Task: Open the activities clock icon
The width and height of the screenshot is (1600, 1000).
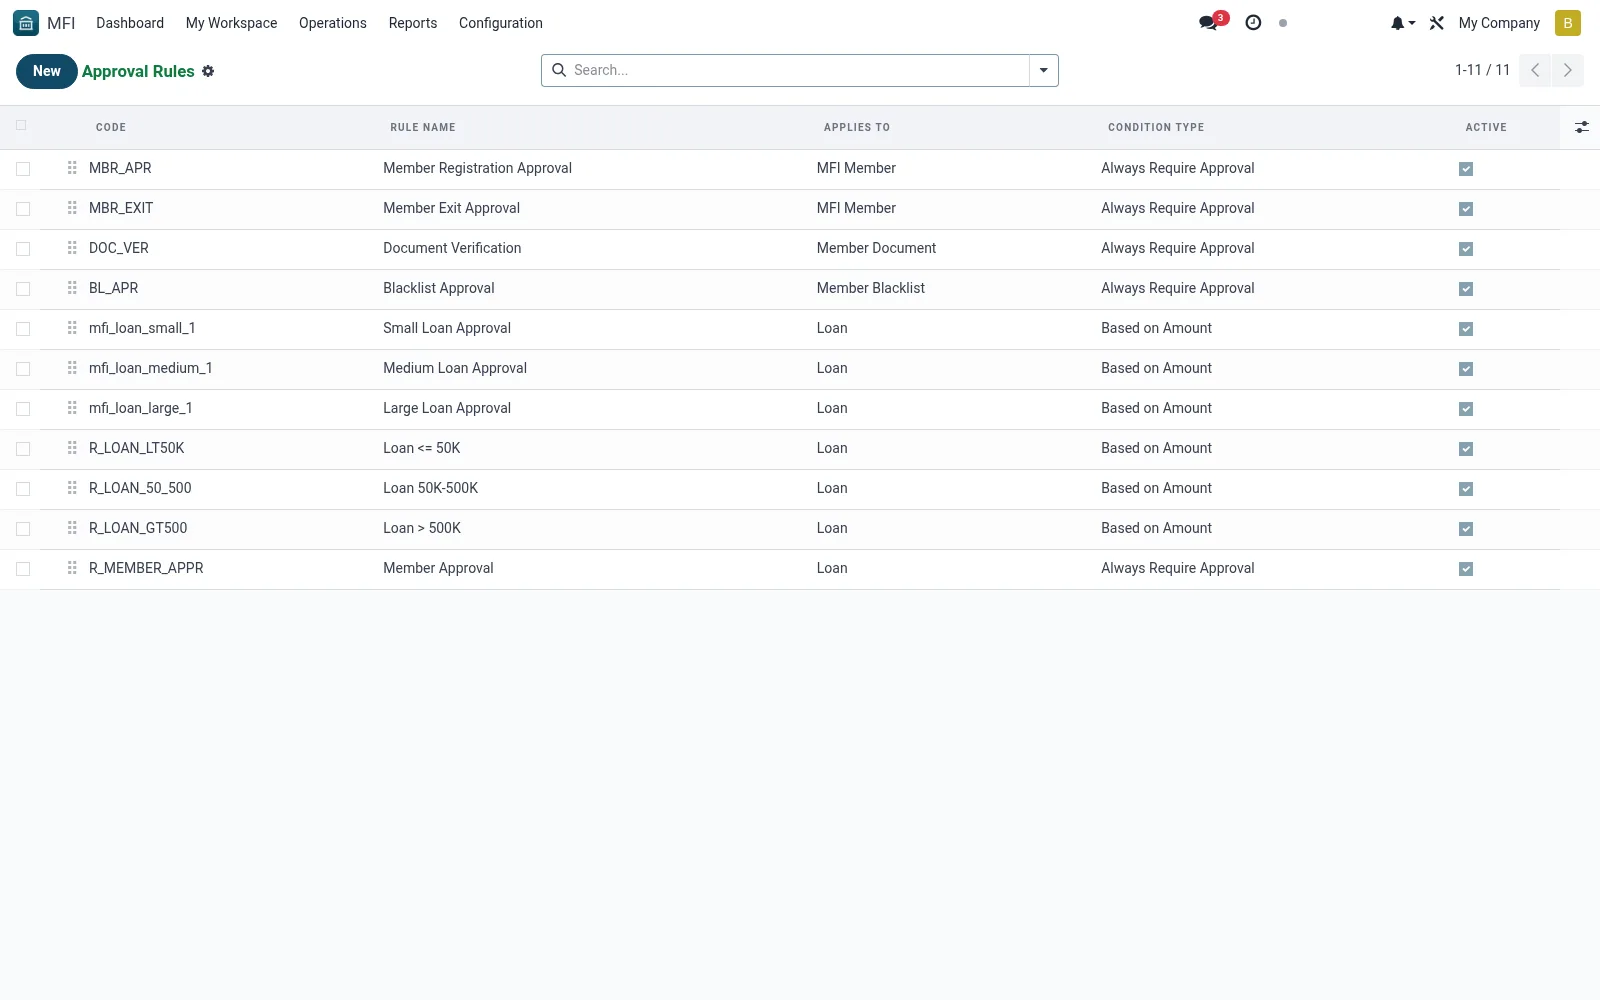Action: click(x=1253, y=23)
